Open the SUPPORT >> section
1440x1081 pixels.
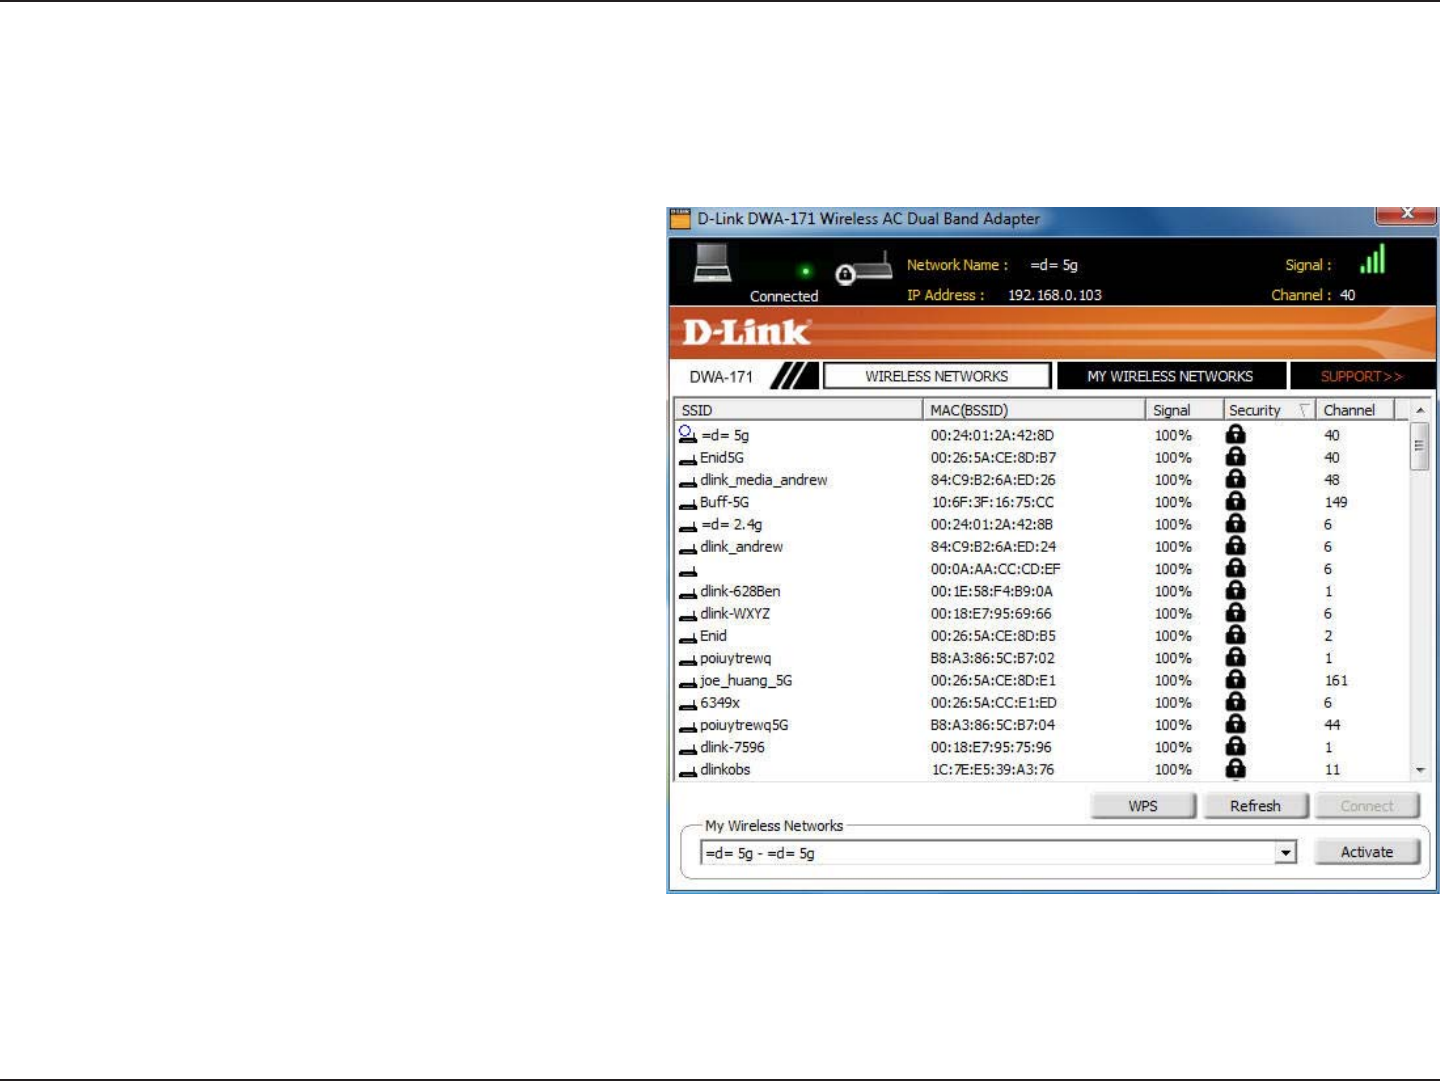pyautogui.click(x=1362, y=376)
